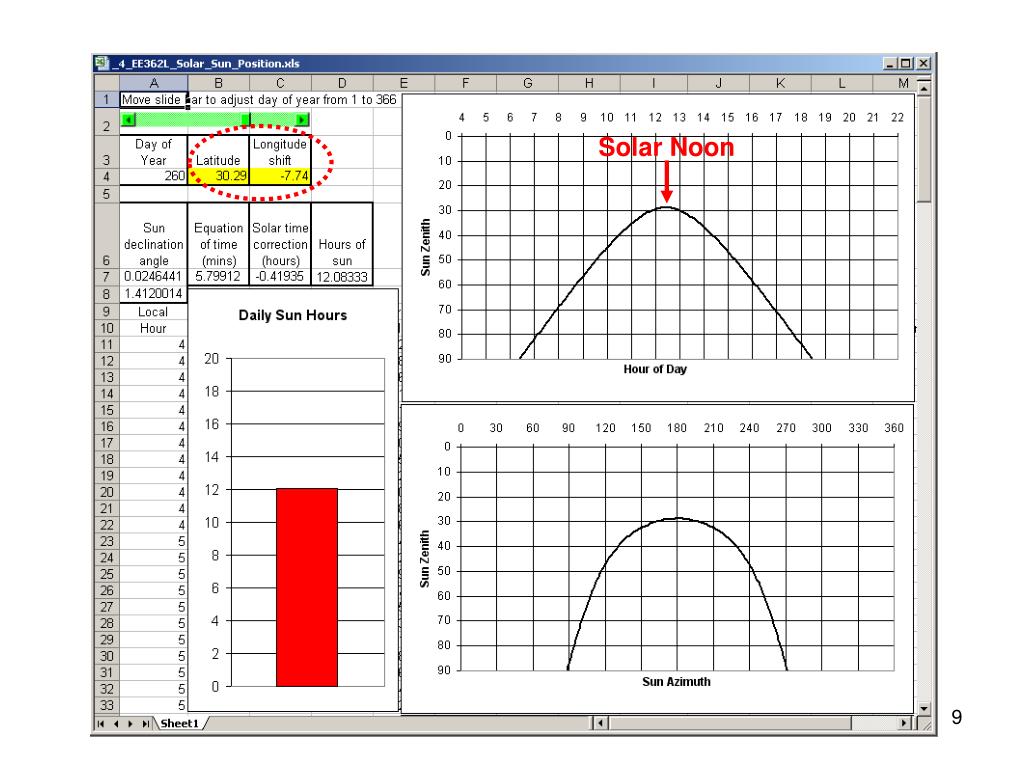
Task: Click the day-of-year slider thumb
Action: 246,120
